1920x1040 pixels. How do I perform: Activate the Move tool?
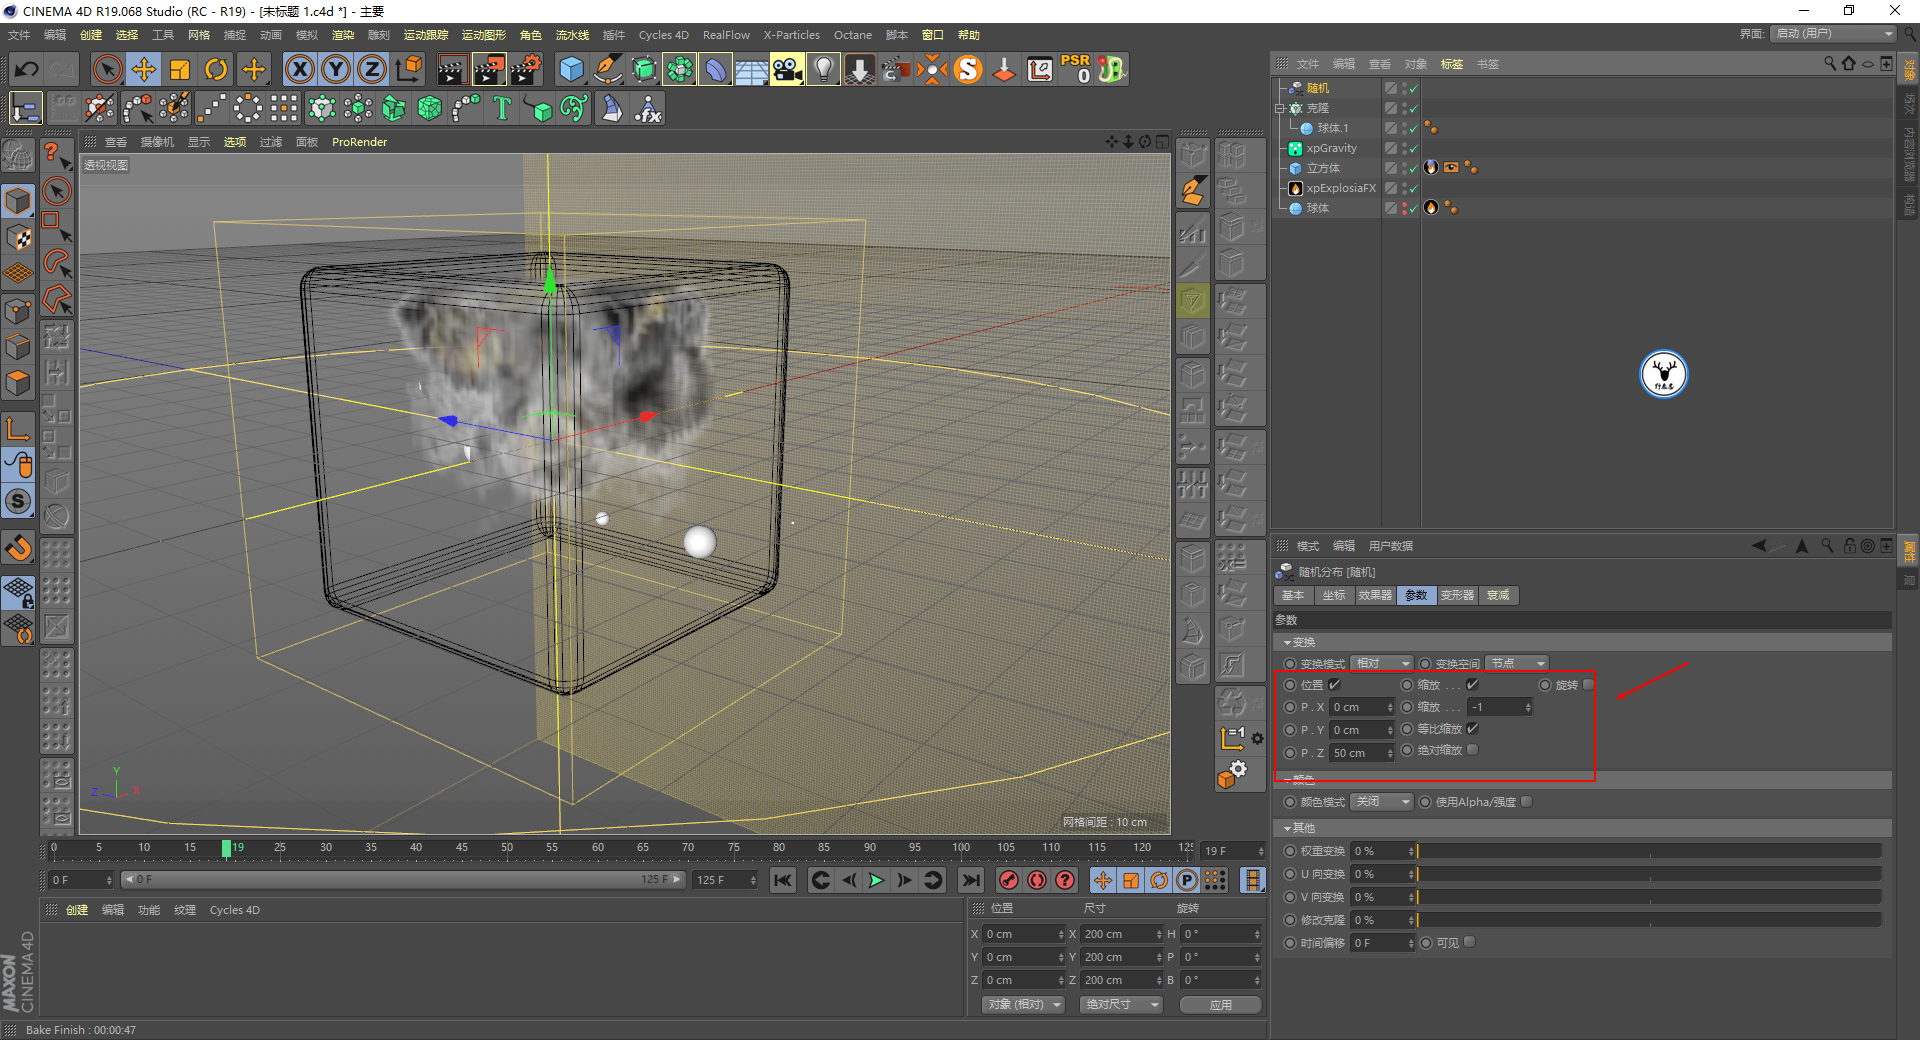[144, 69]
